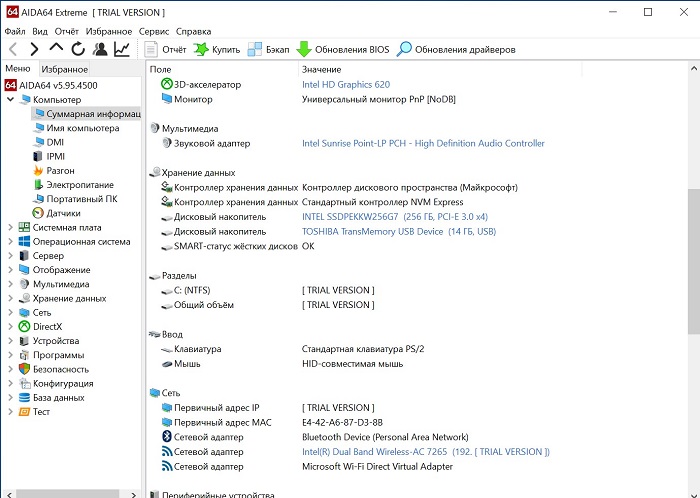Image resolution: width=700 pixels, height=498 pixels.
Task: Select IPMI tree item
Action: click(x=49, y=157)
